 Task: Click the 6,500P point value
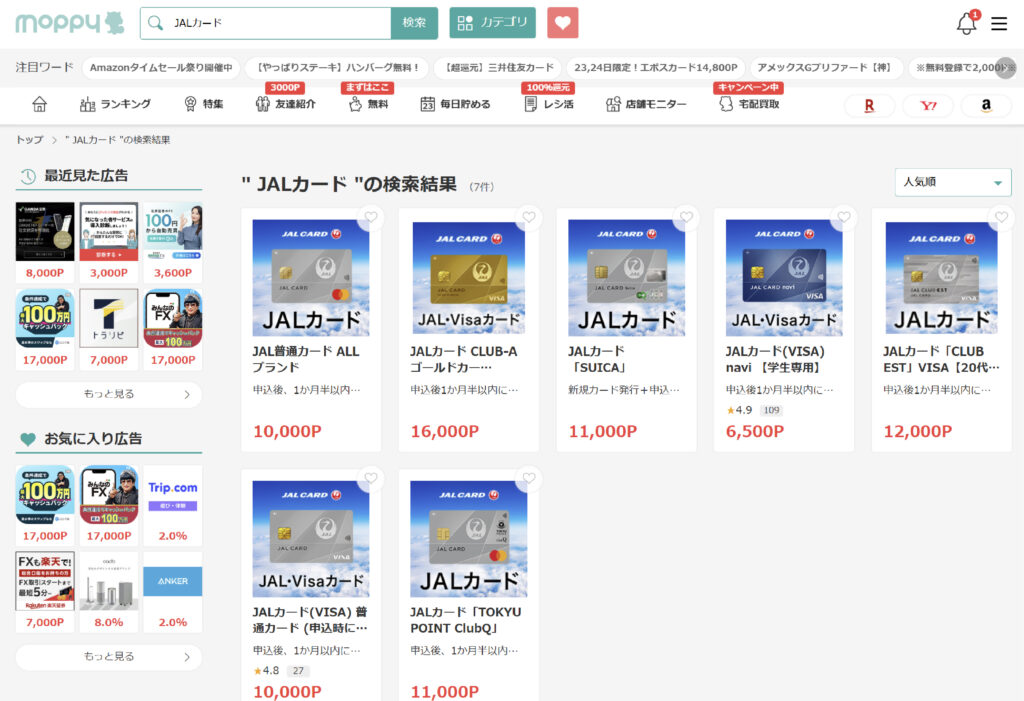point(755,431)
